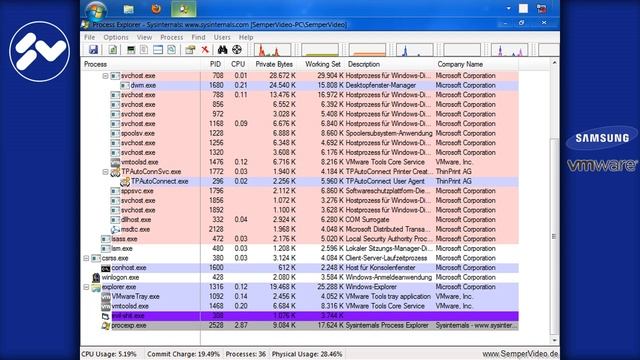This screenshot has width=640, height=360.
Task: Open the green commit history mini graph
Action: point(320,50)
